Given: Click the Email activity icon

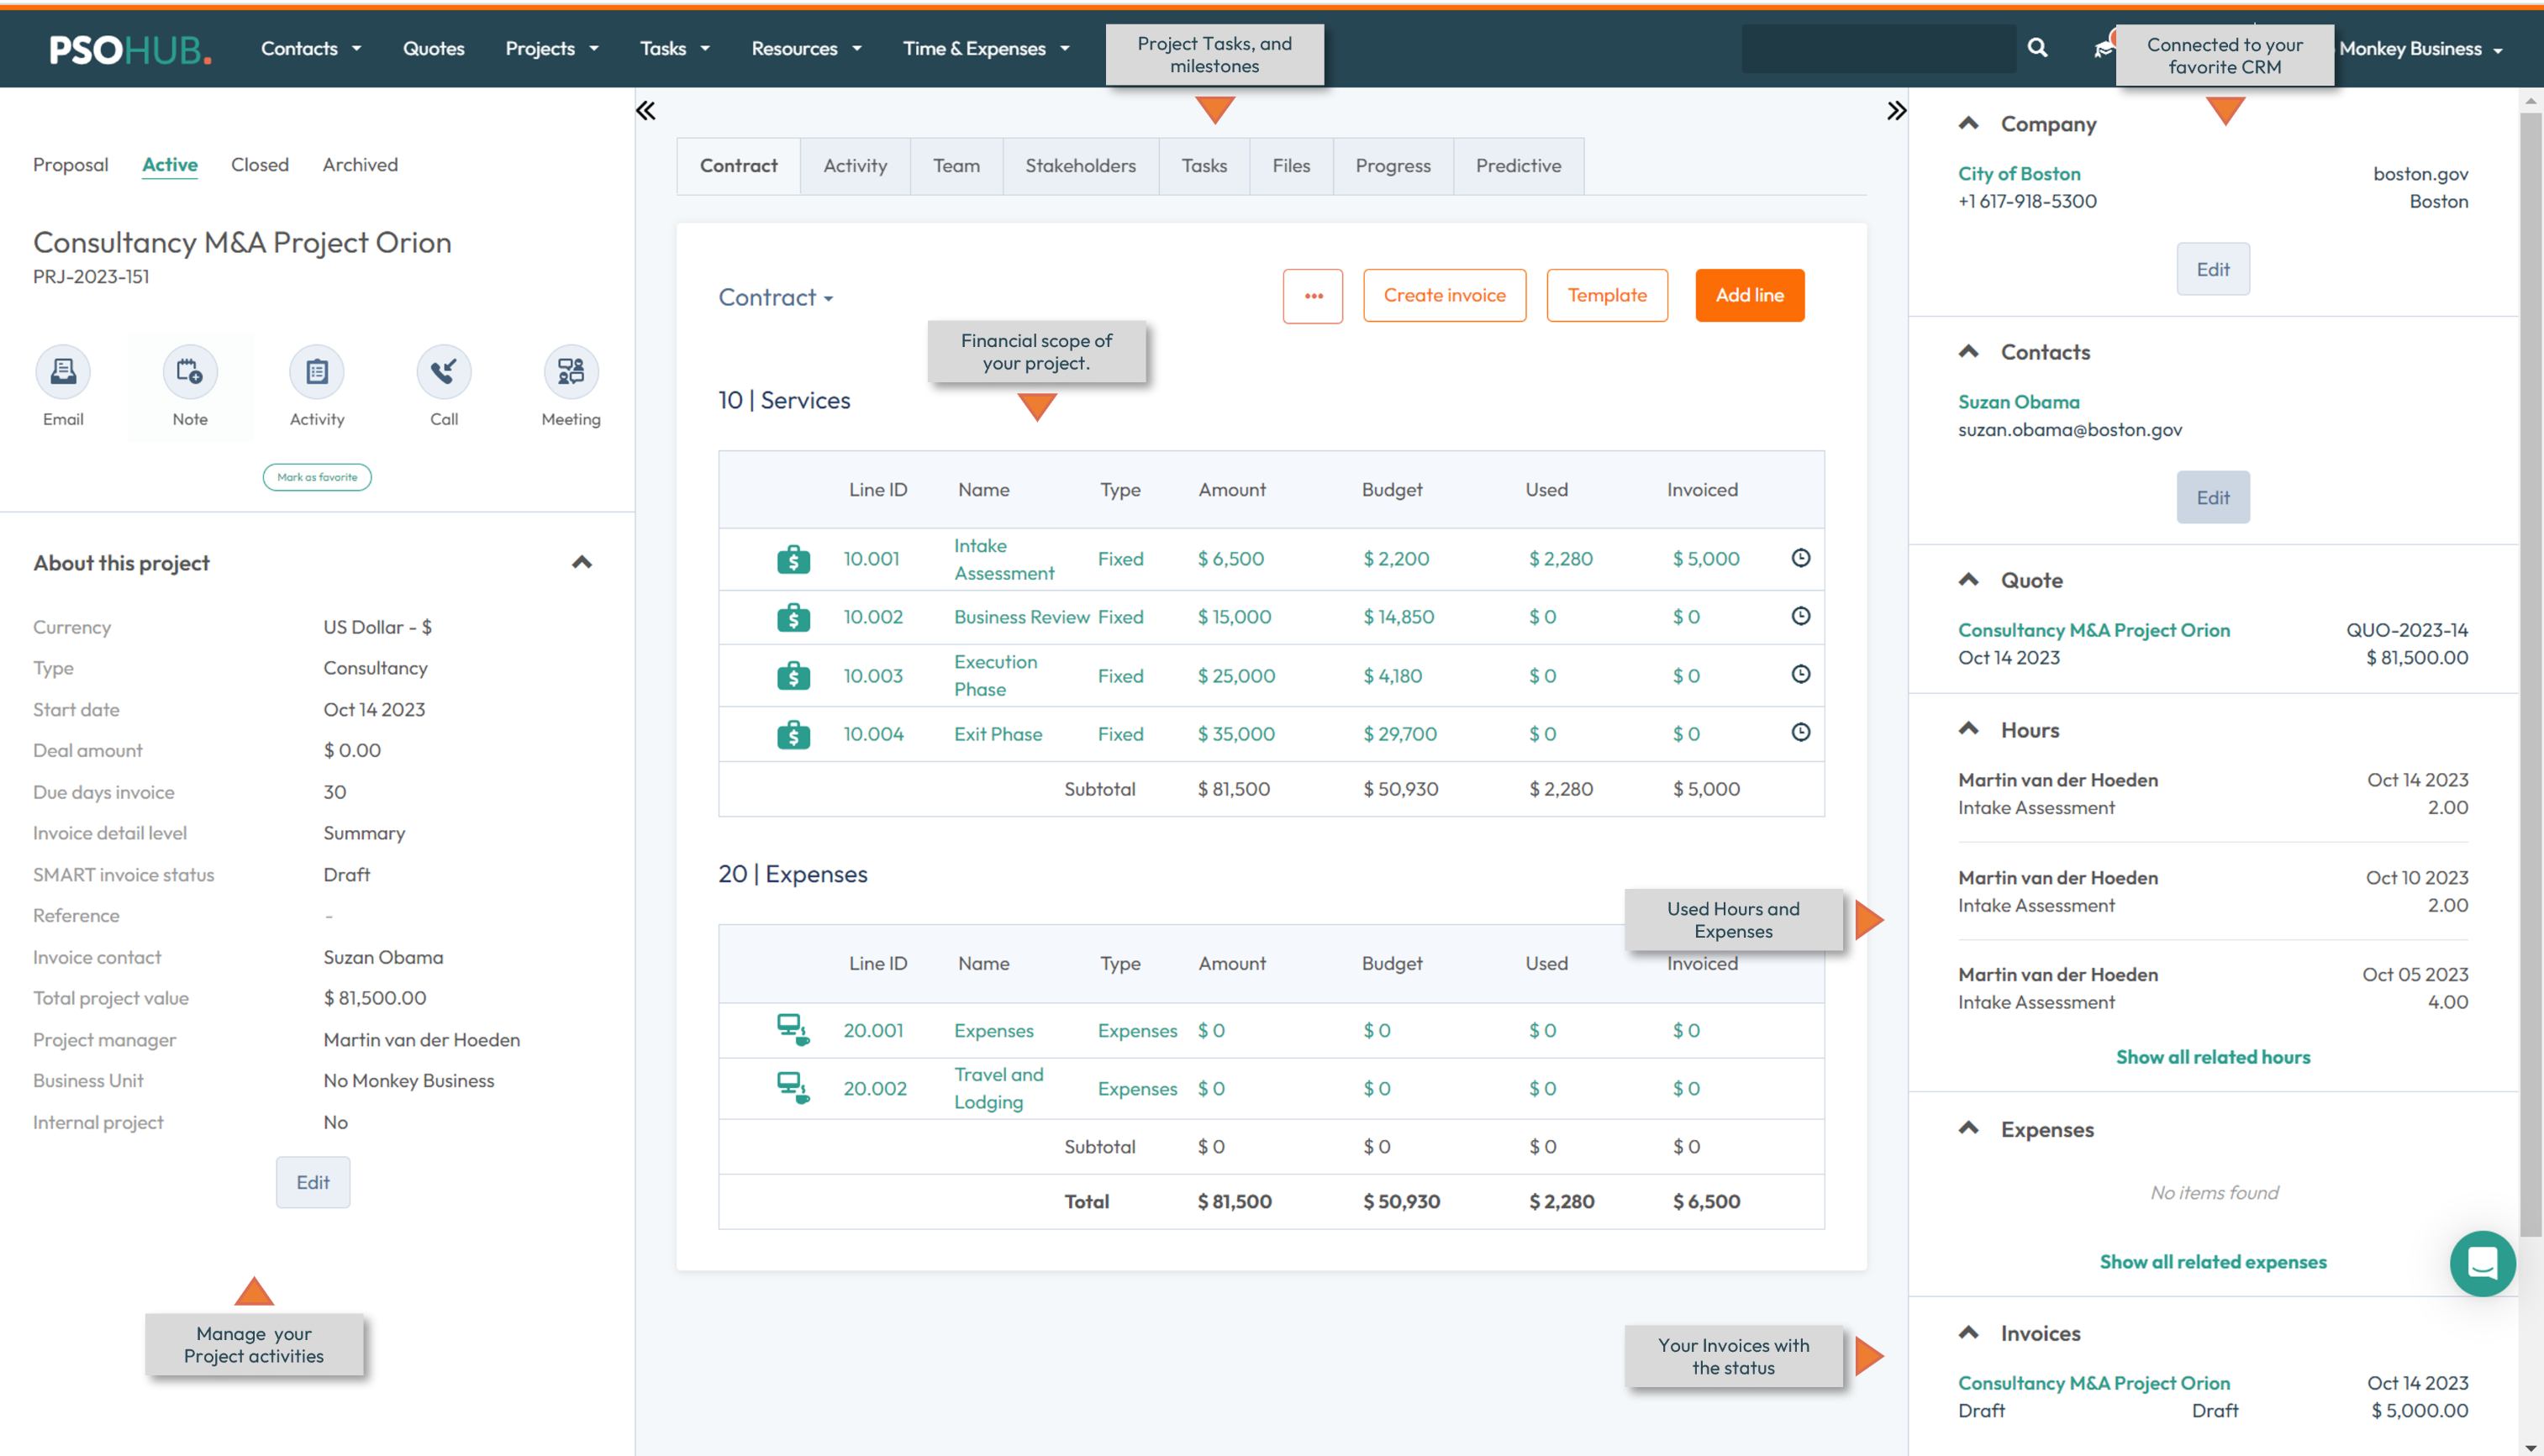Looking at the screenshot, I should tap(63, 372).
